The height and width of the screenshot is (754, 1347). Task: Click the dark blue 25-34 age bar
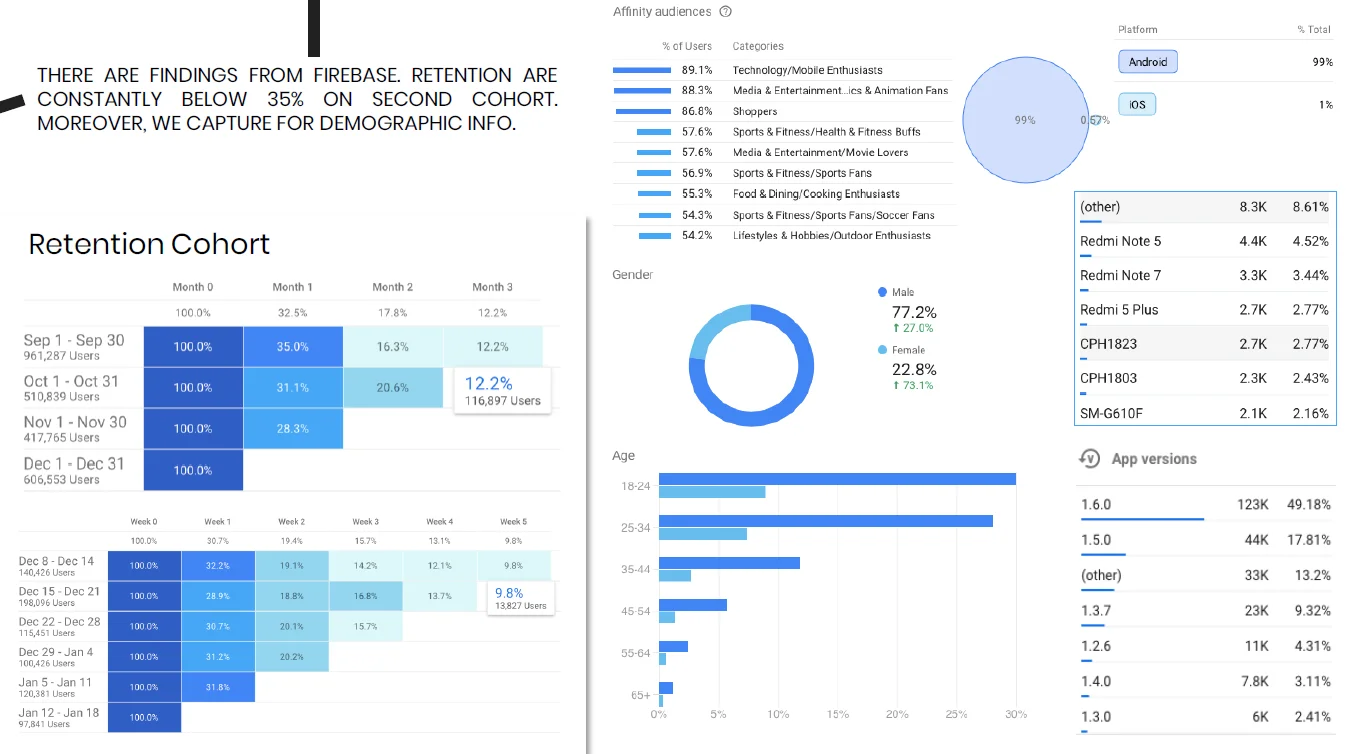[826, 521]
